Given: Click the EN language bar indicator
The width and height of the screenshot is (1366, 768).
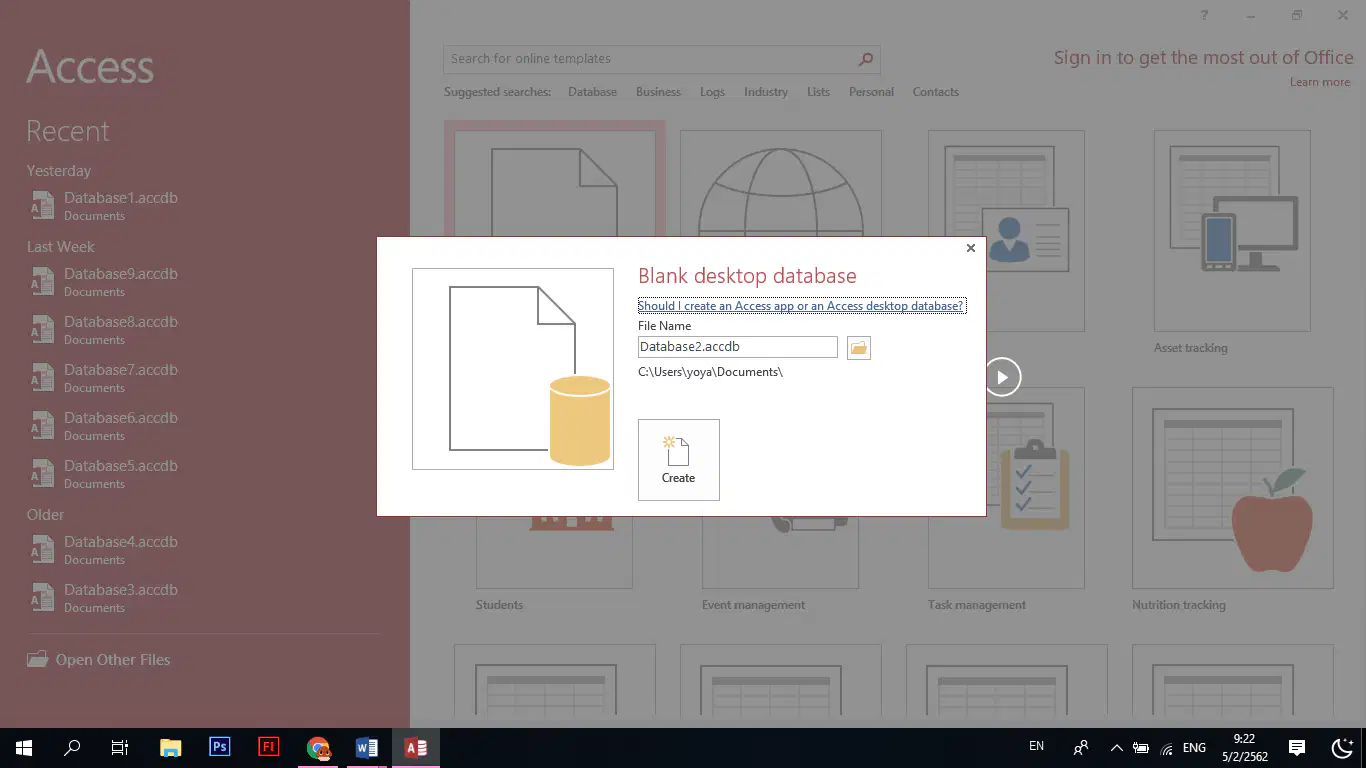Looking at the screenshot, I should pos(1036,746).
